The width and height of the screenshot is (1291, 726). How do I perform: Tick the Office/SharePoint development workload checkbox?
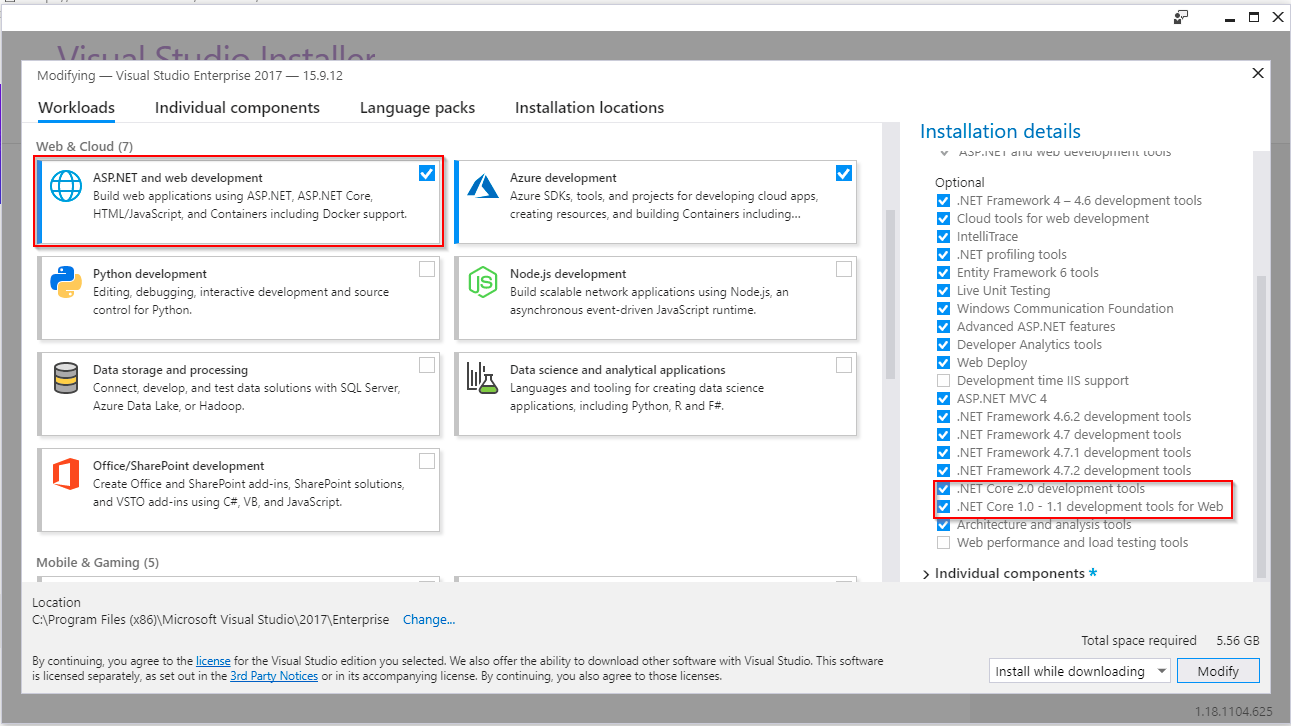click(x=427, y=461)
